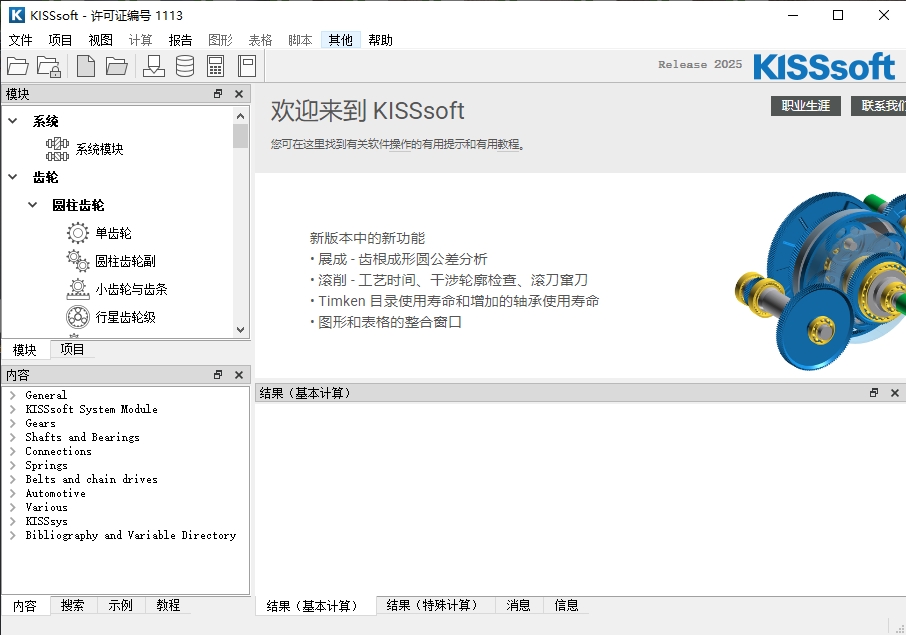Float the 模块 panel with undock icon
This screenshot has width=906, height=635.
(218, 94)
